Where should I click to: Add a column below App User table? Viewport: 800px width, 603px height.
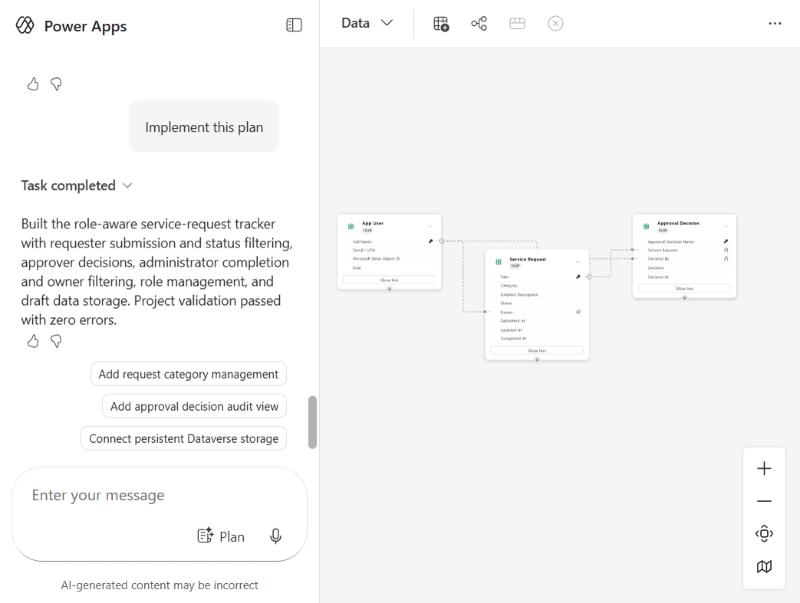(x=389, y=289)
